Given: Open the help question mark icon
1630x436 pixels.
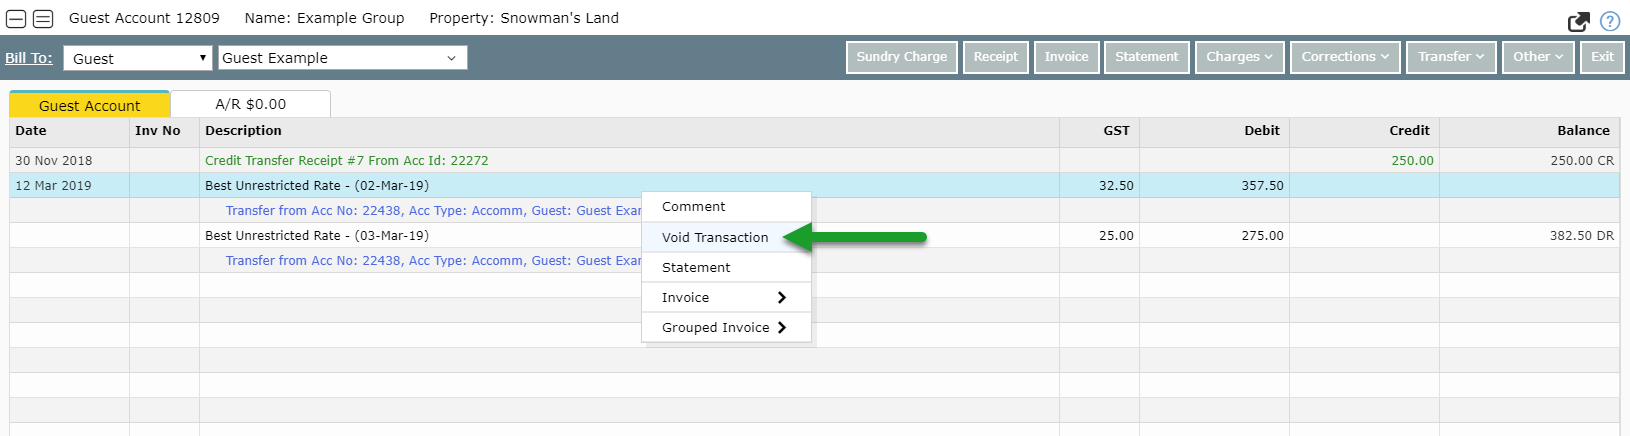Looking at the screenshot, I should [1610, 21].
